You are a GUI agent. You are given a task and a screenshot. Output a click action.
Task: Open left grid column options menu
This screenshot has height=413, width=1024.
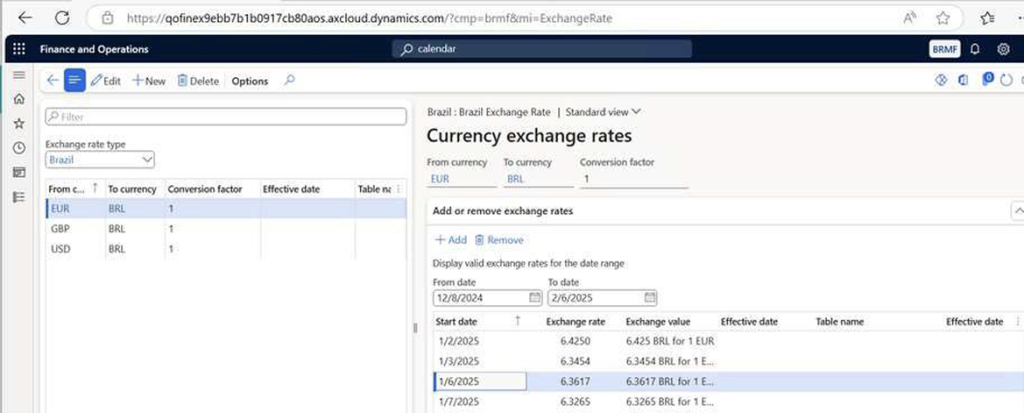pyautogui.click(x=400, y=189)
